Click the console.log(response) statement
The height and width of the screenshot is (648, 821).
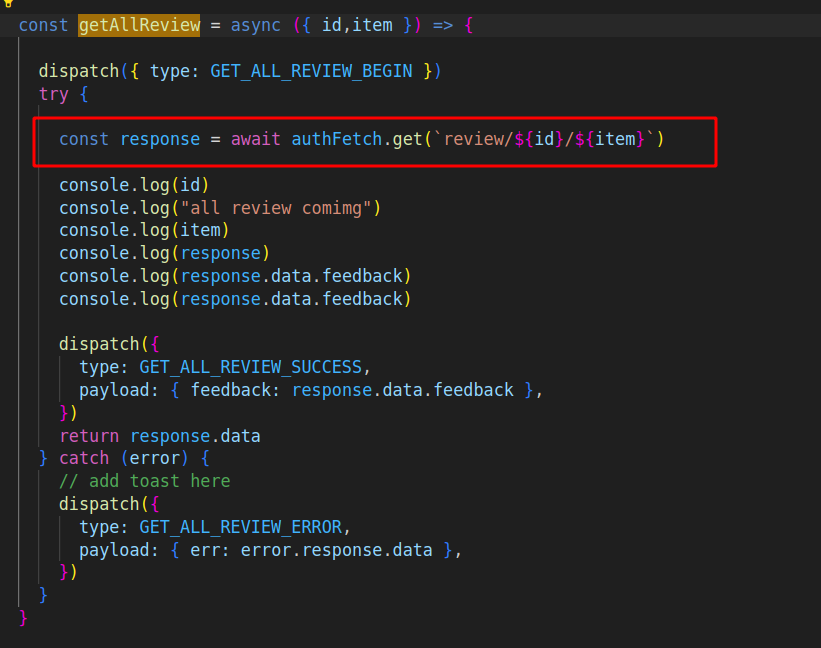pos(164,253)
